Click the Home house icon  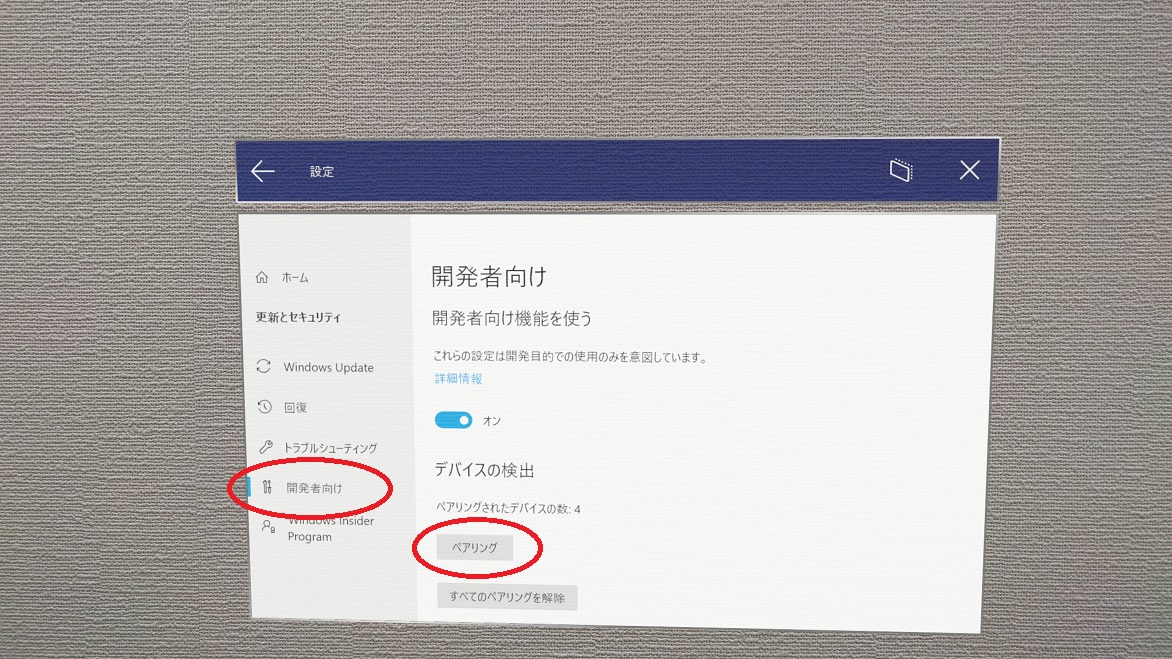click(262, 277)
